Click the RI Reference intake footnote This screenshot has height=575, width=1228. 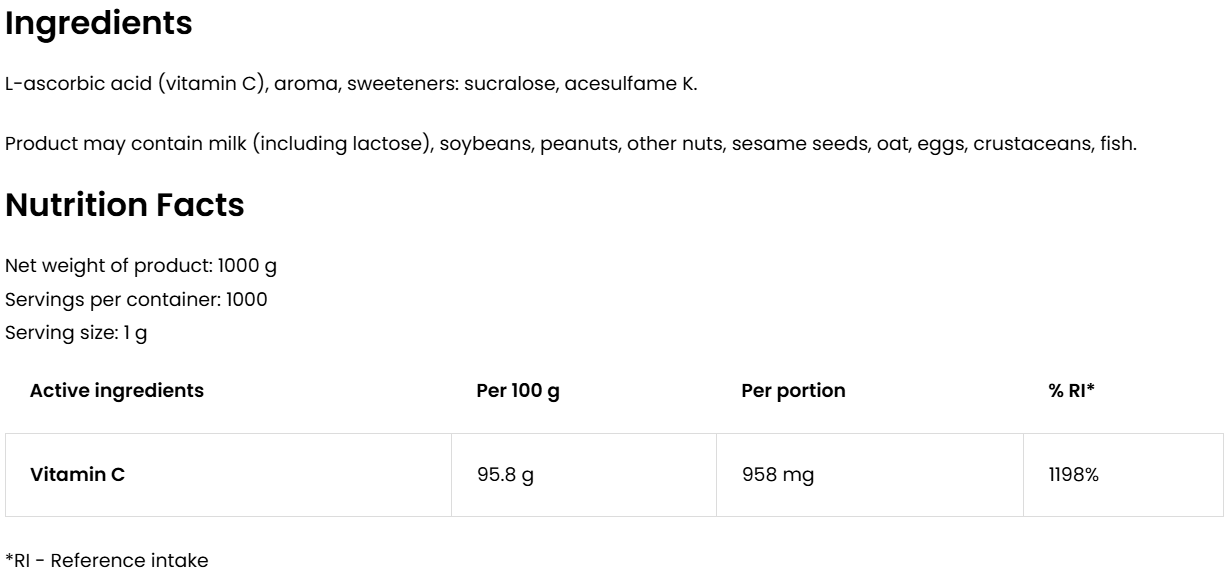[x=107, y=560]
